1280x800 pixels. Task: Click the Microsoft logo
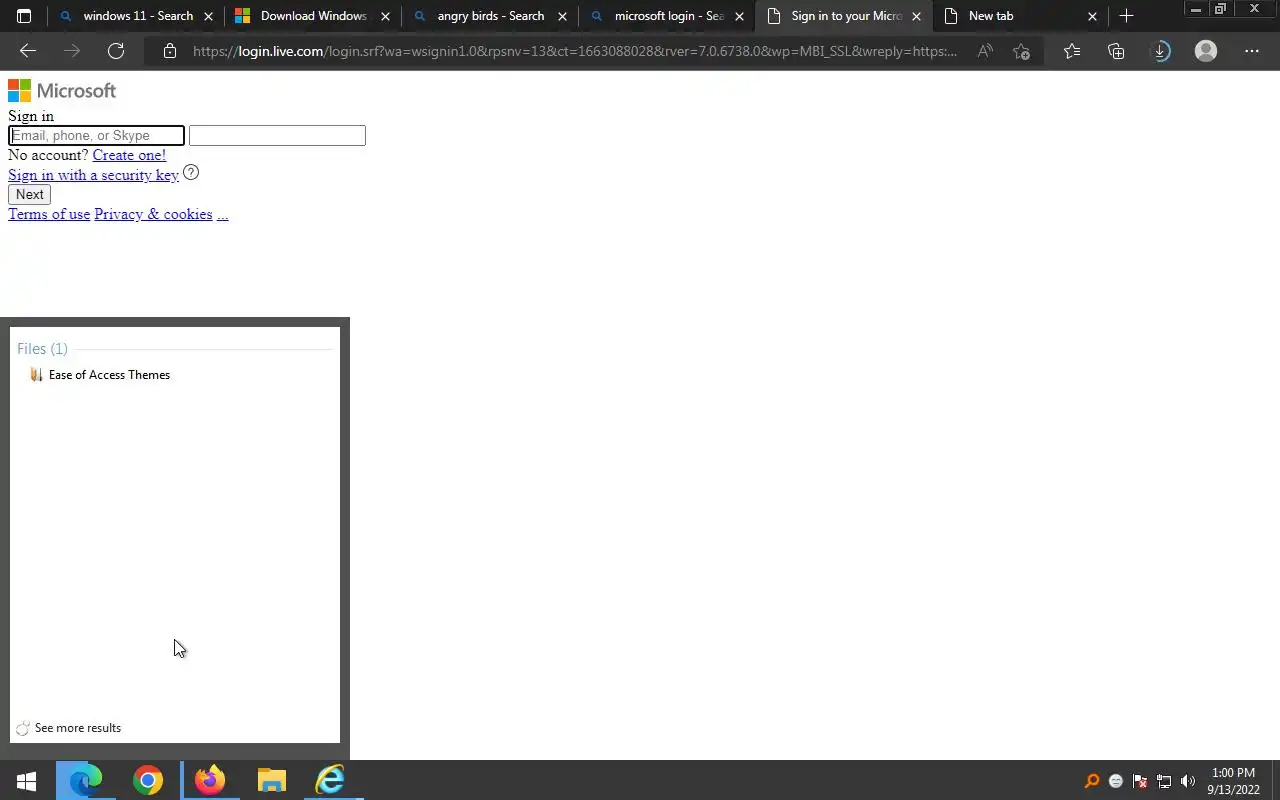(x=62, y=91)
